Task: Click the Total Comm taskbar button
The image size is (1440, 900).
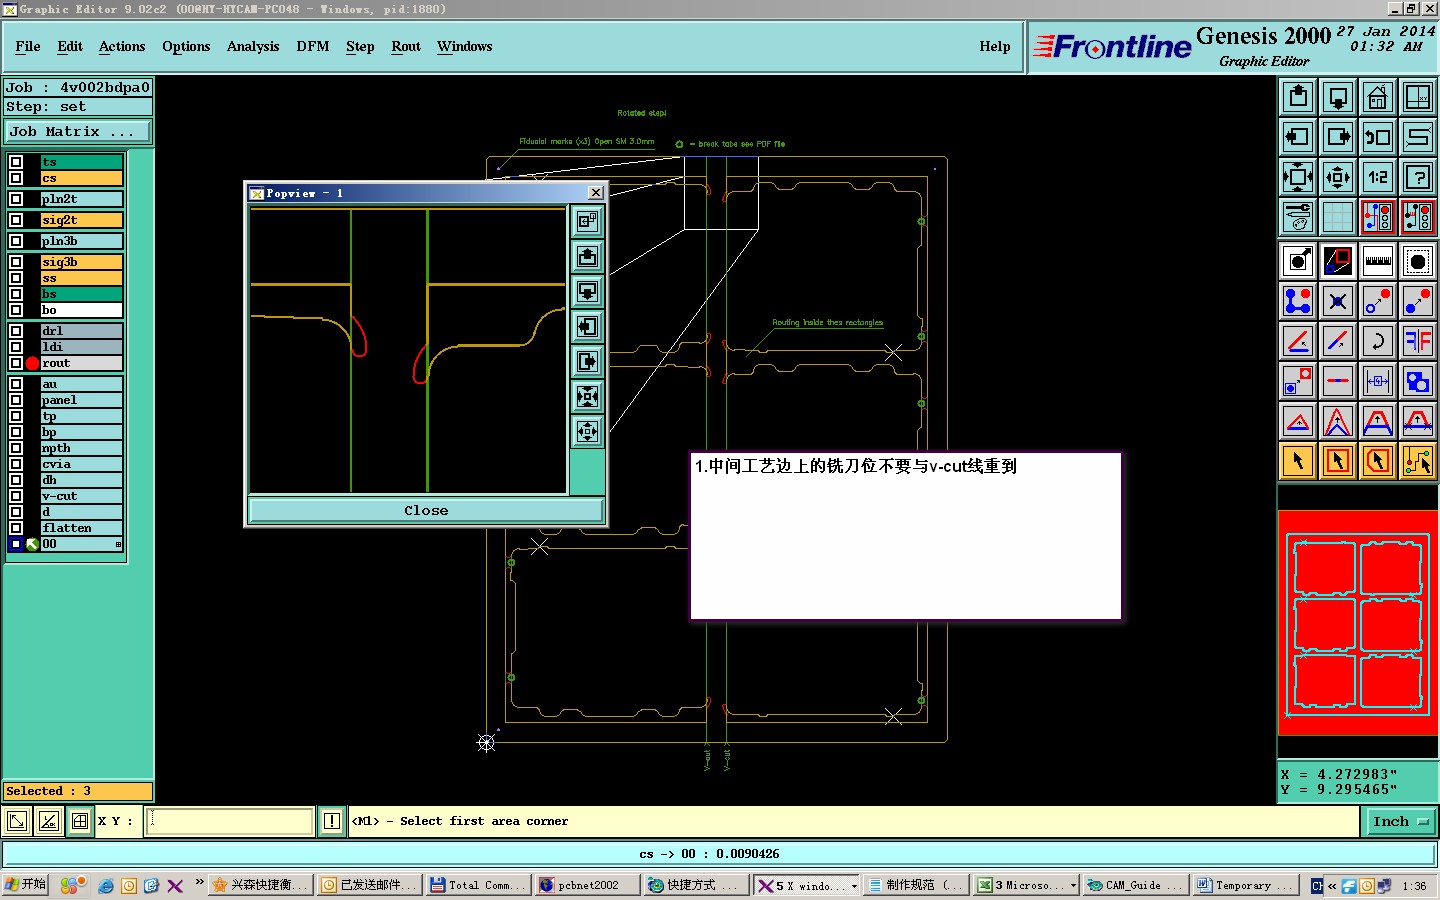Action: pos(478,886)
